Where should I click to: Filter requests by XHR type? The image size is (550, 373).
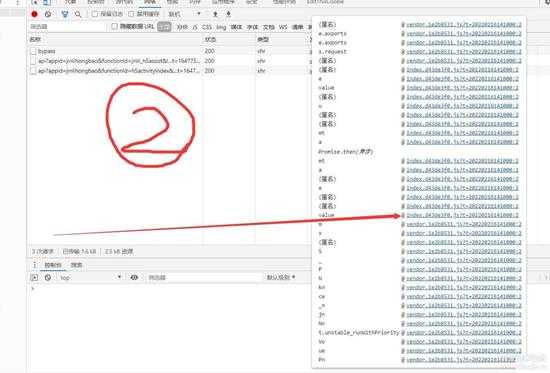182,27
